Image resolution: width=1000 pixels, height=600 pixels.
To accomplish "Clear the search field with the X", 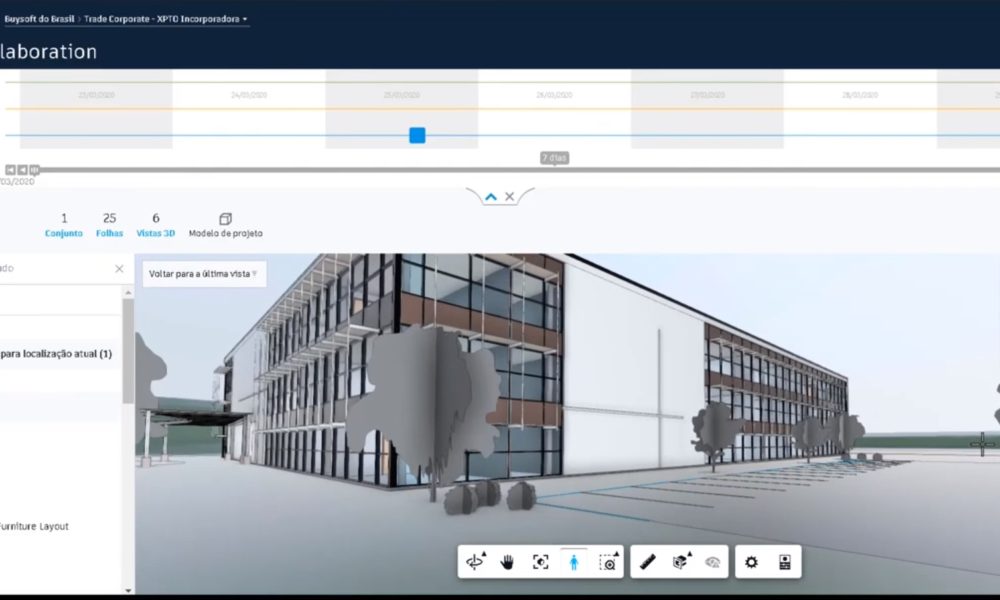I will click(119, 269).
